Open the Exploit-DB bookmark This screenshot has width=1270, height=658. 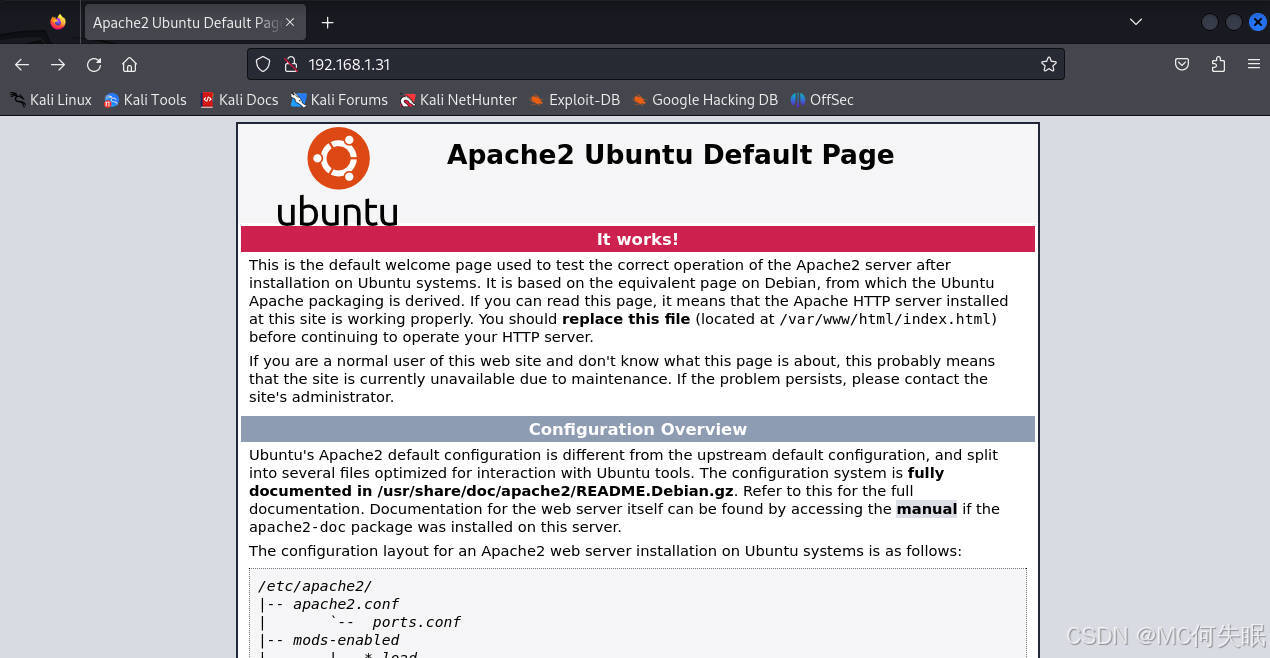tap(574, 99)
